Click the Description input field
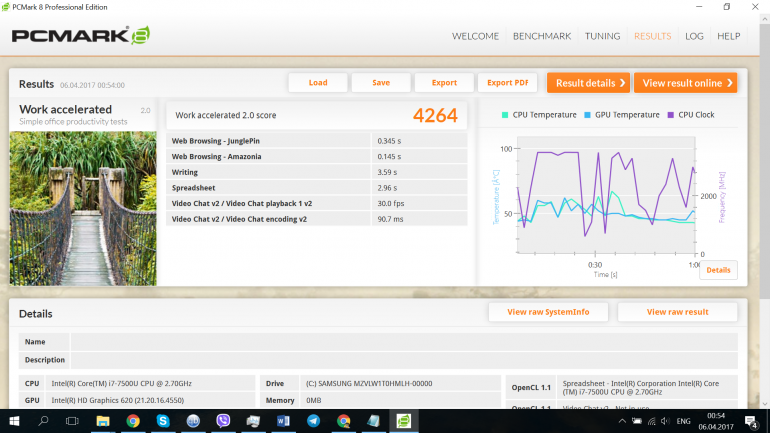 (x=404, y=360)
